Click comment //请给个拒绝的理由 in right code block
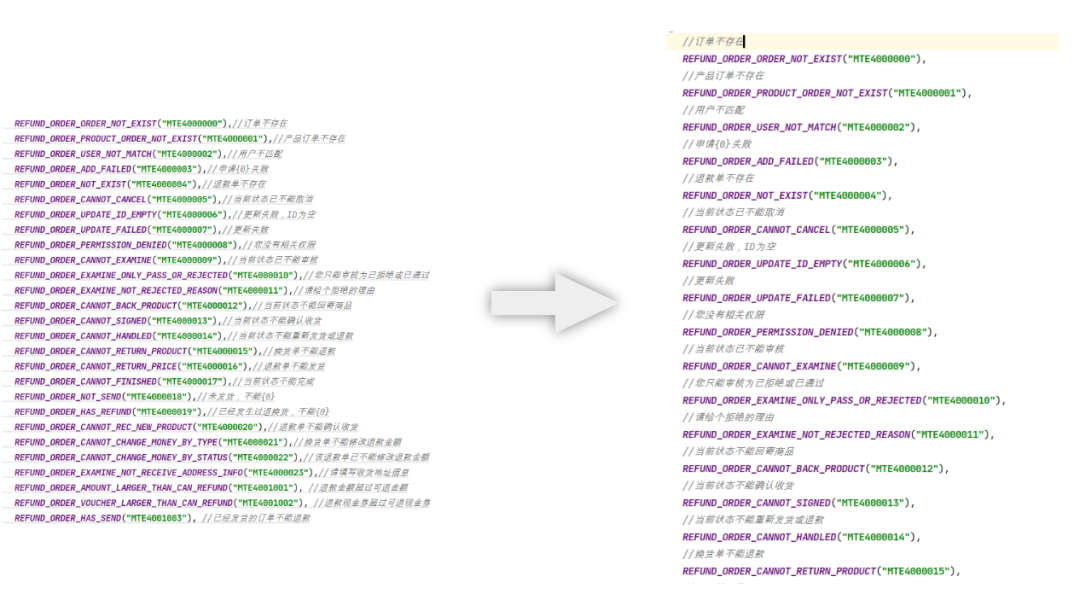 729,418
